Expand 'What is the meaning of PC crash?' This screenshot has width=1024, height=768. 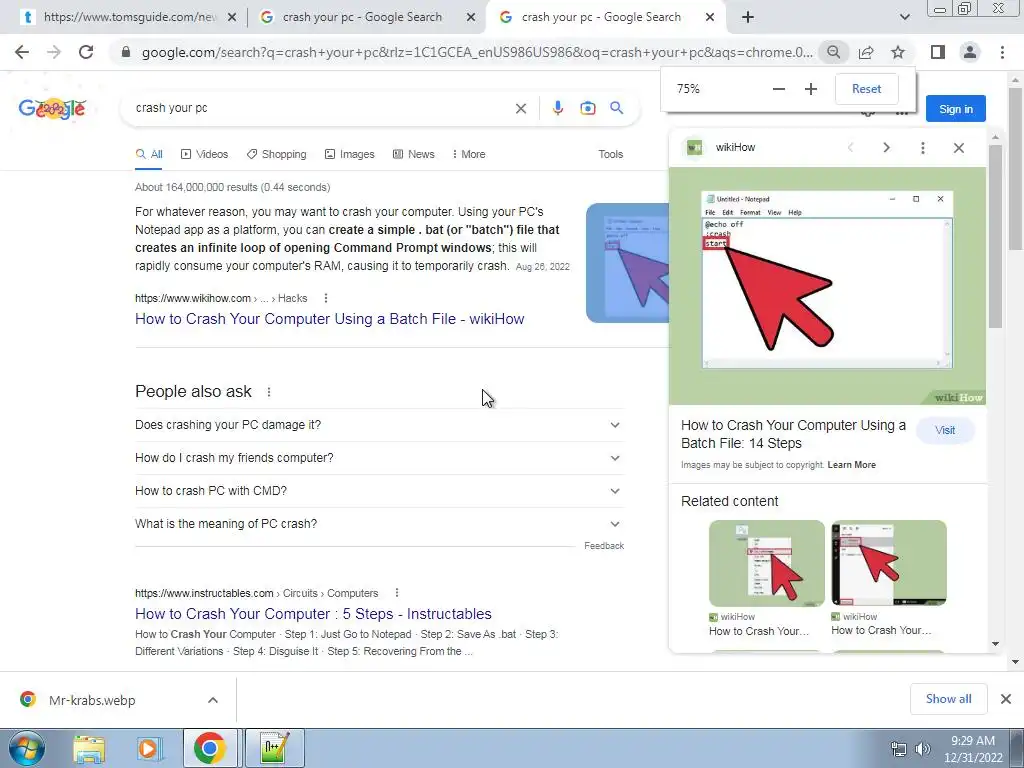379,524
